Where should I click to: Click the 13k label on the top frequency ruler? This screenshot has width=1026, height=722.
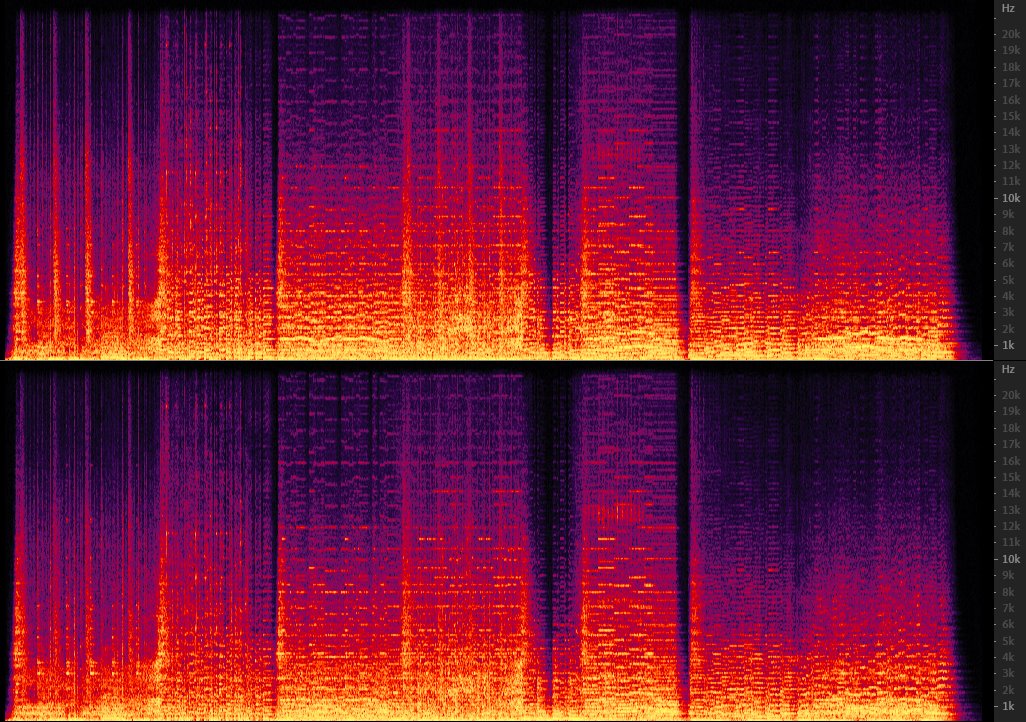(x=1008, y=149)
